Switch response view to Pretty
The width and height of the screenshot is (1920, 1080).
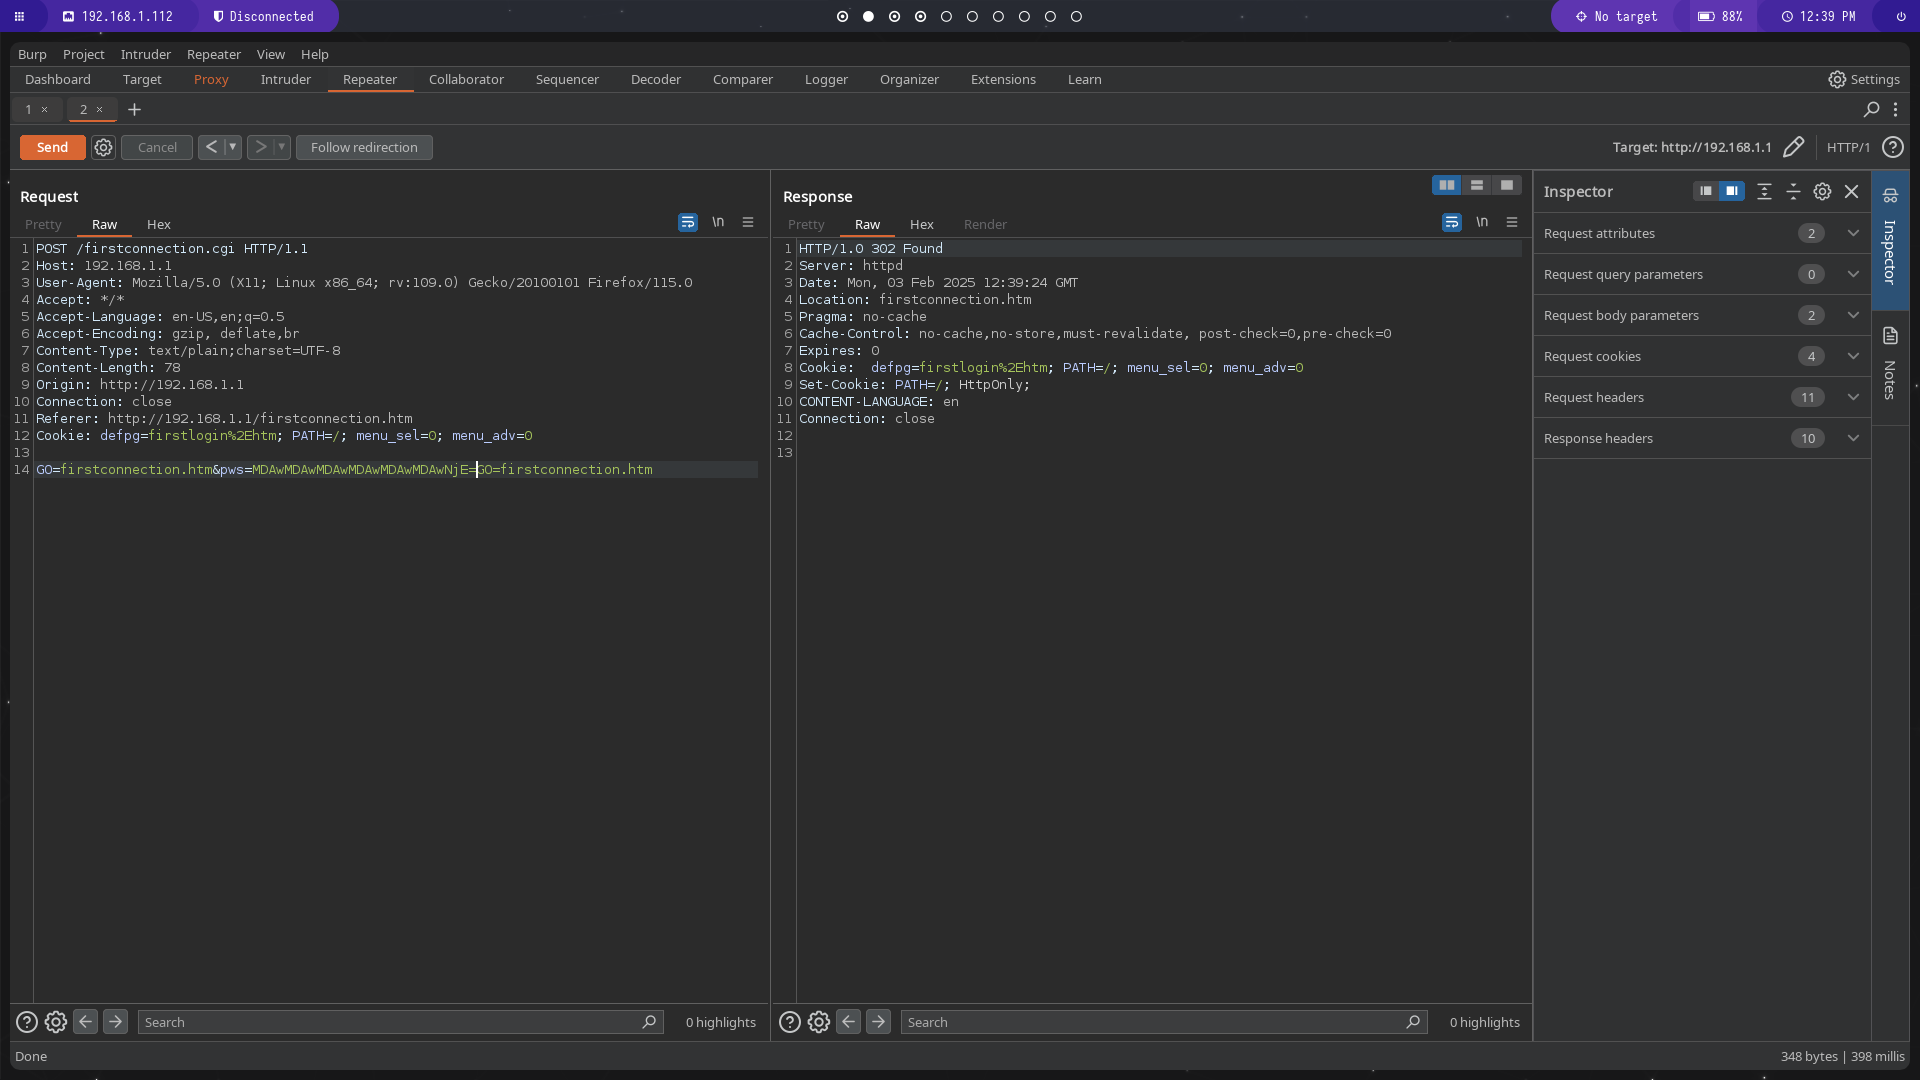806,224
